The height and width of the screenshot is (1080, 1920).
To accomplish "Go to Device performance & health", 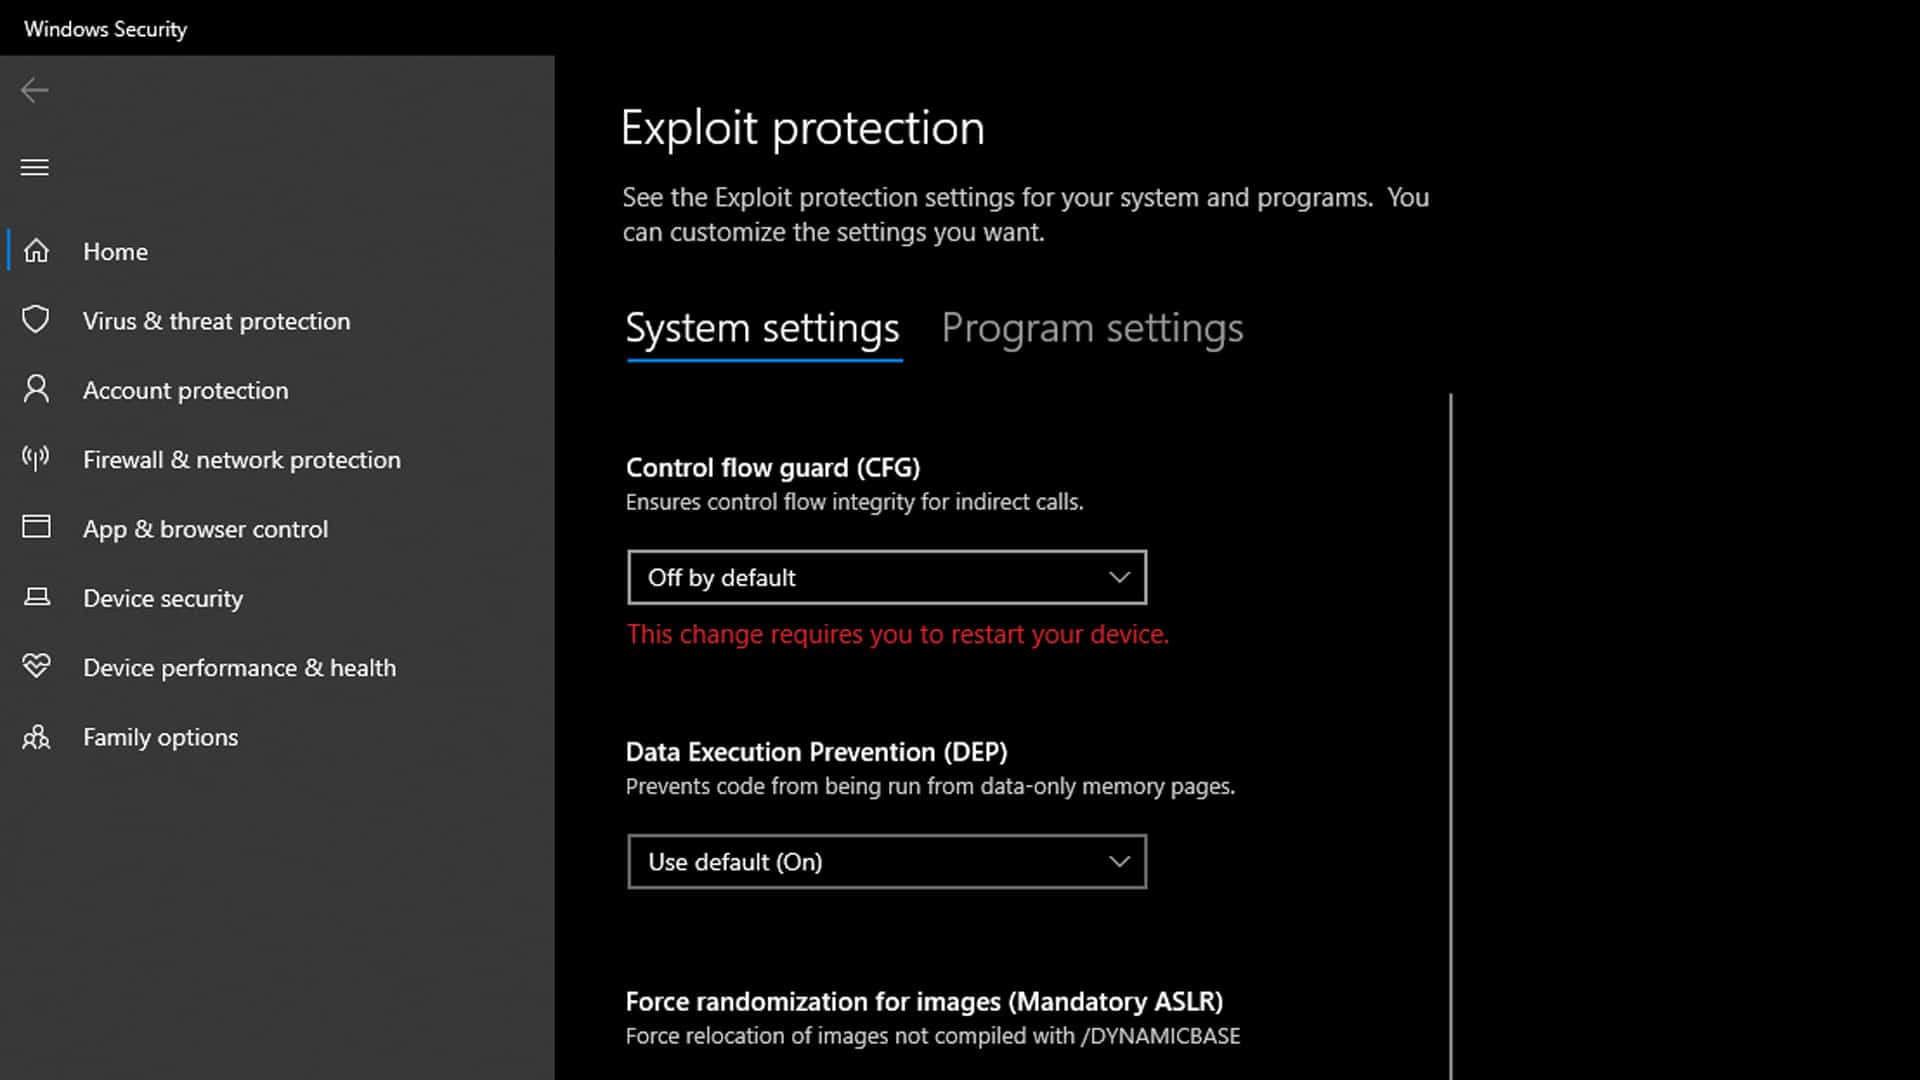I will (239, 668).
